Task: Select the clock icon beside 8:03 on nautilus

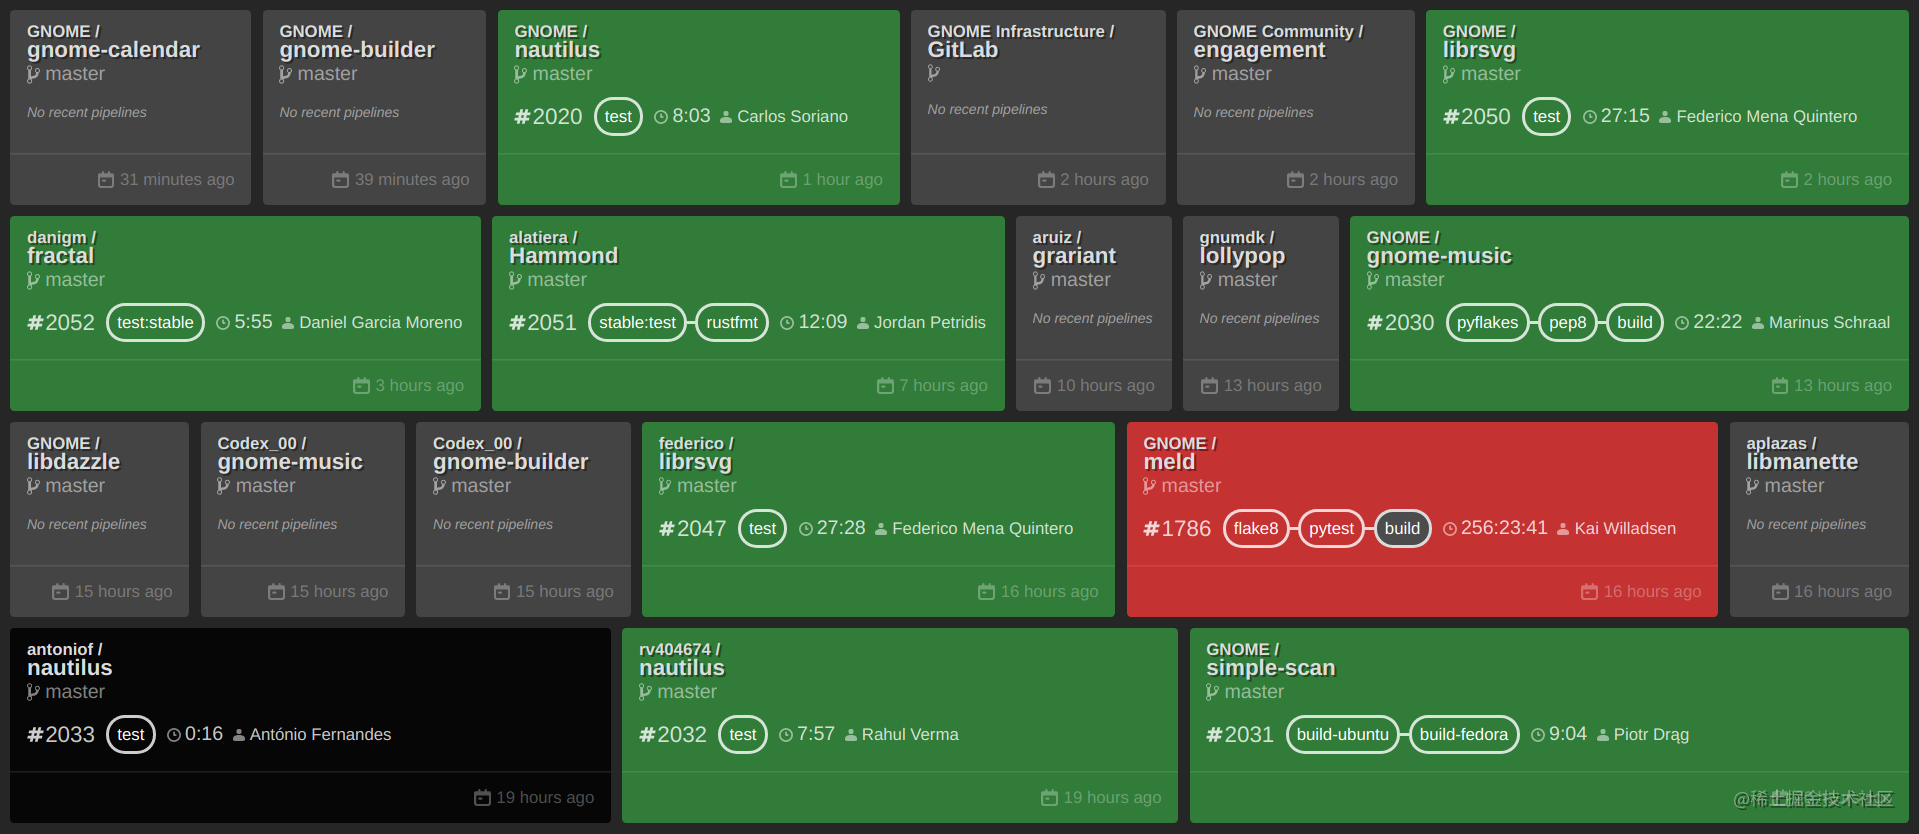Action: tap(659, 116)
